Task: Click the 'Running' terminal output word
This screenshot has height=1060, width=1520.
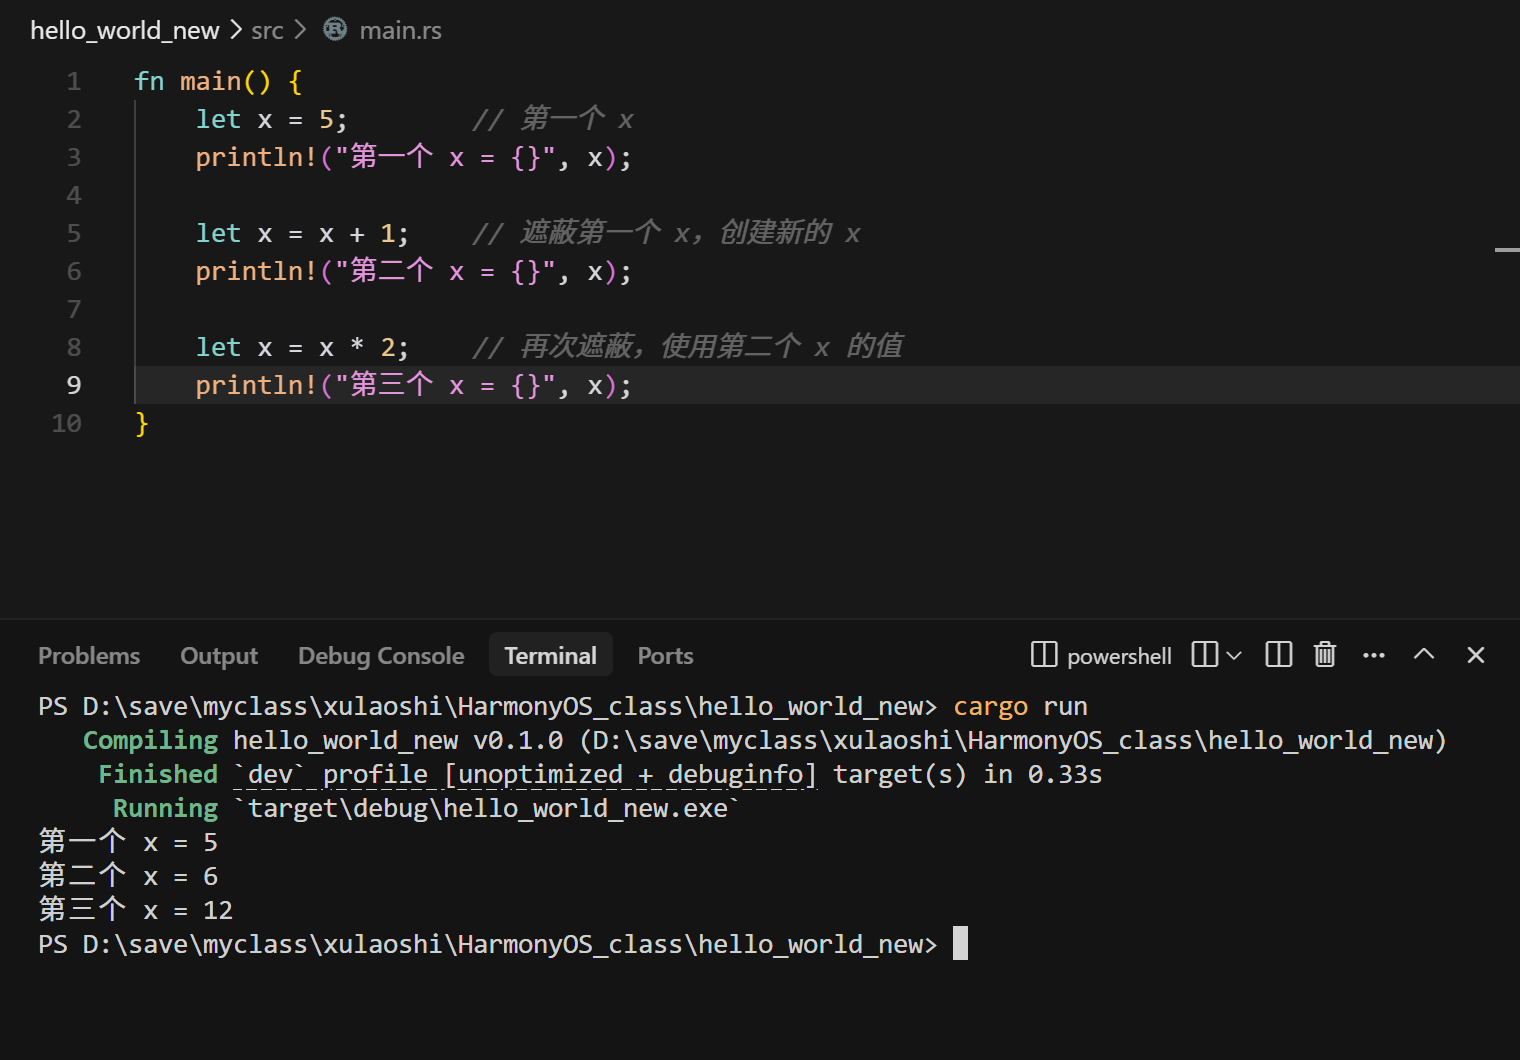Action: coord(165,808)
